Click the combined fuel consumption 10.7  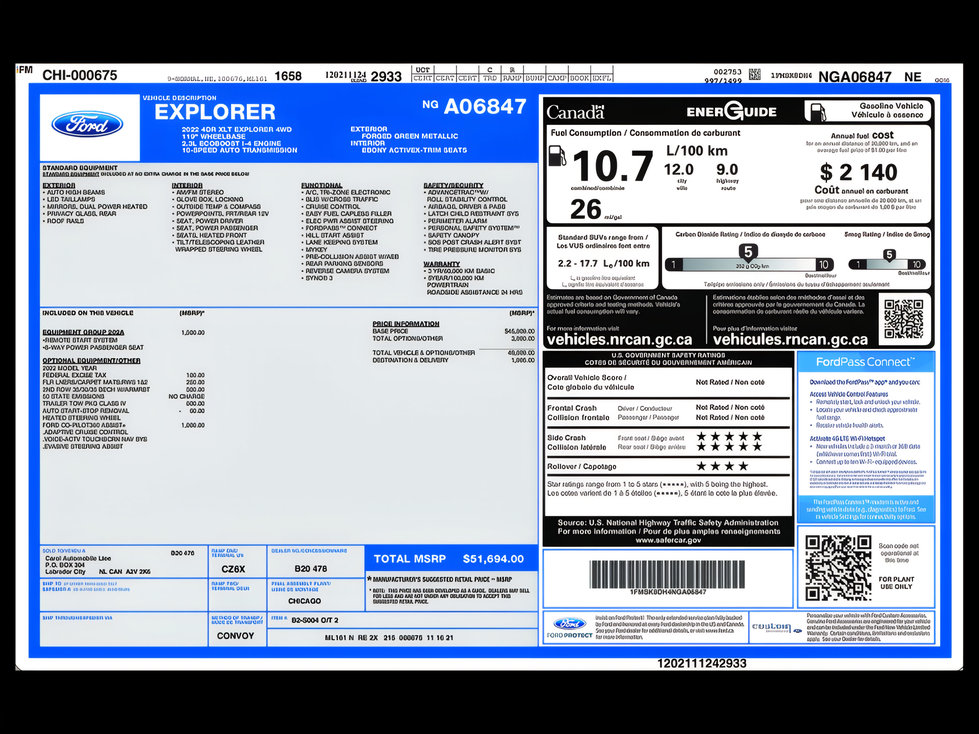[x=612, y=166]
